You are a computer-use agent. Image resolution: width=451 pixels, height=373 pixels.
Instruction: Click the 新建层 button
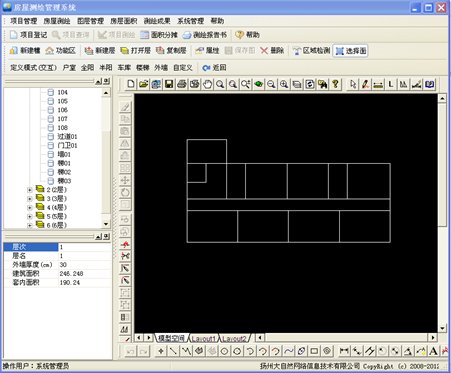coord(100,51)
